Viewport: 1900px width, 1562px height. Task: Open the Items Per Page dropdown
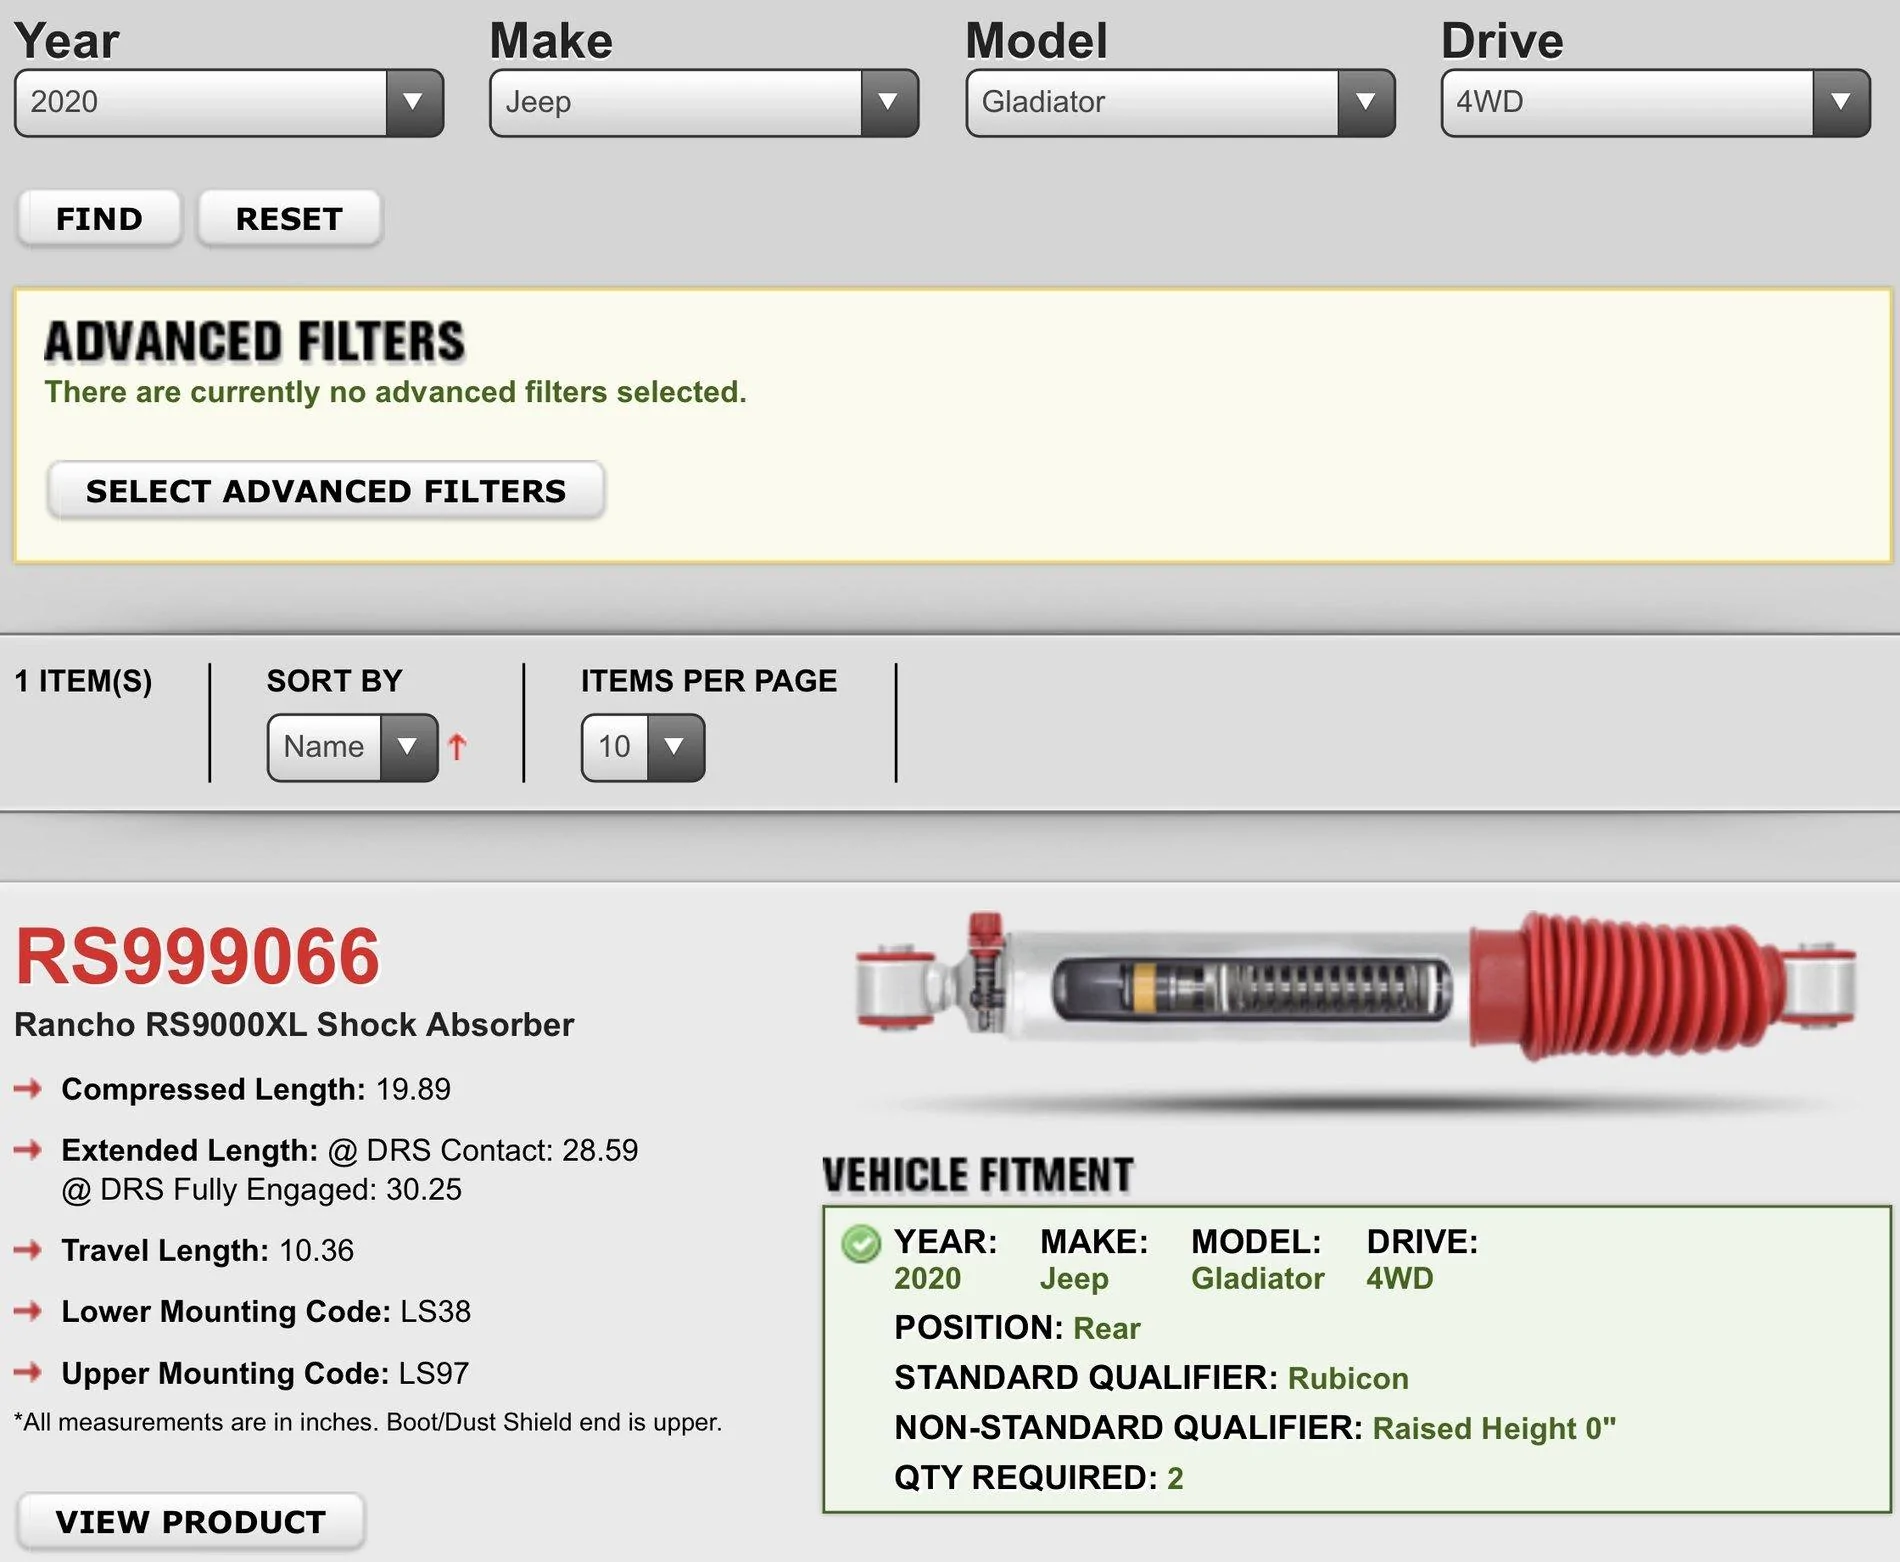coord(643,747)
